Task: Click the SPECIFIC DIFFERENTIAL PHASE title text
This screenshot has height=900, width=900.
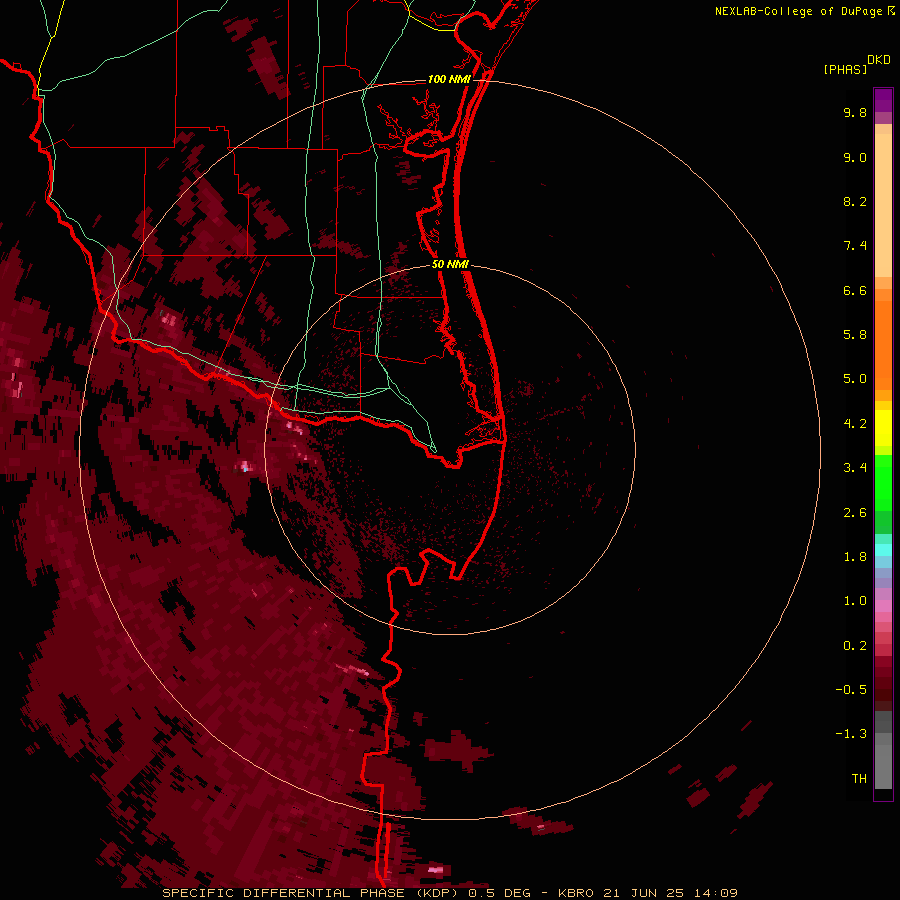Action: point(285,893)
